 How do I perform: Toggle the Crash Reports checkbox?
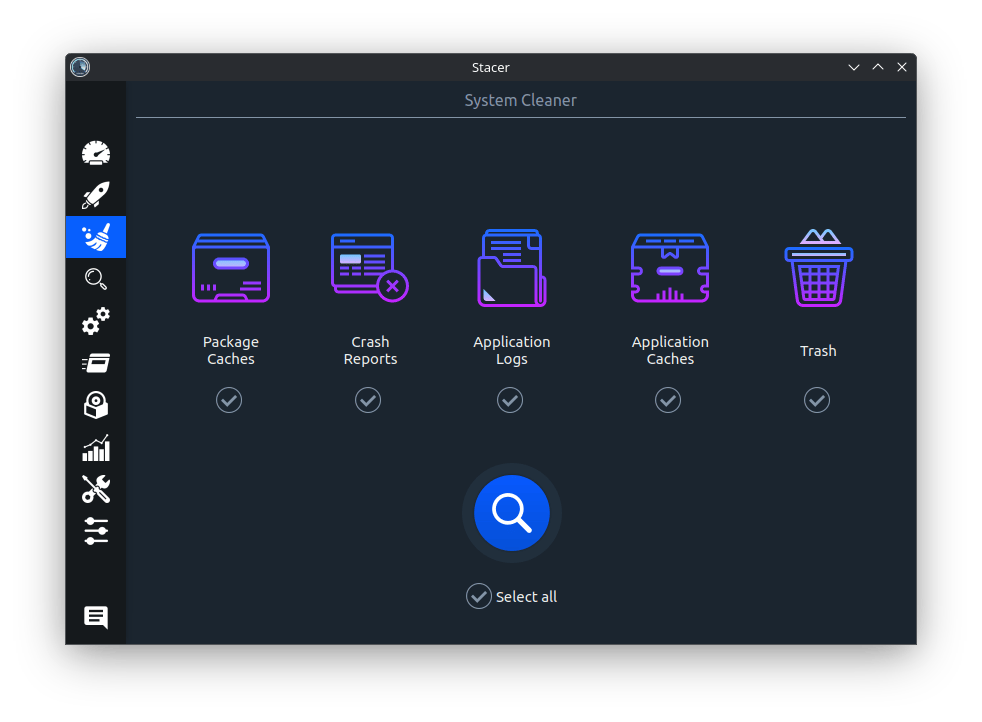pos(368,400)
